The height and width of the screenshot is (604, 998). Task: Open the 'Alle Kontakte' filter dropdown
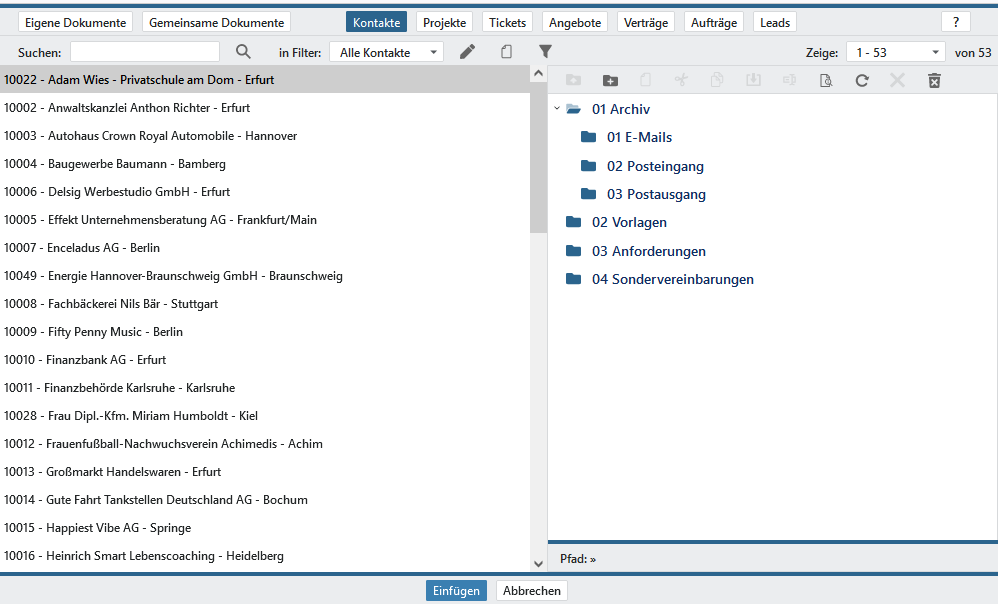[x=386, y=52]
